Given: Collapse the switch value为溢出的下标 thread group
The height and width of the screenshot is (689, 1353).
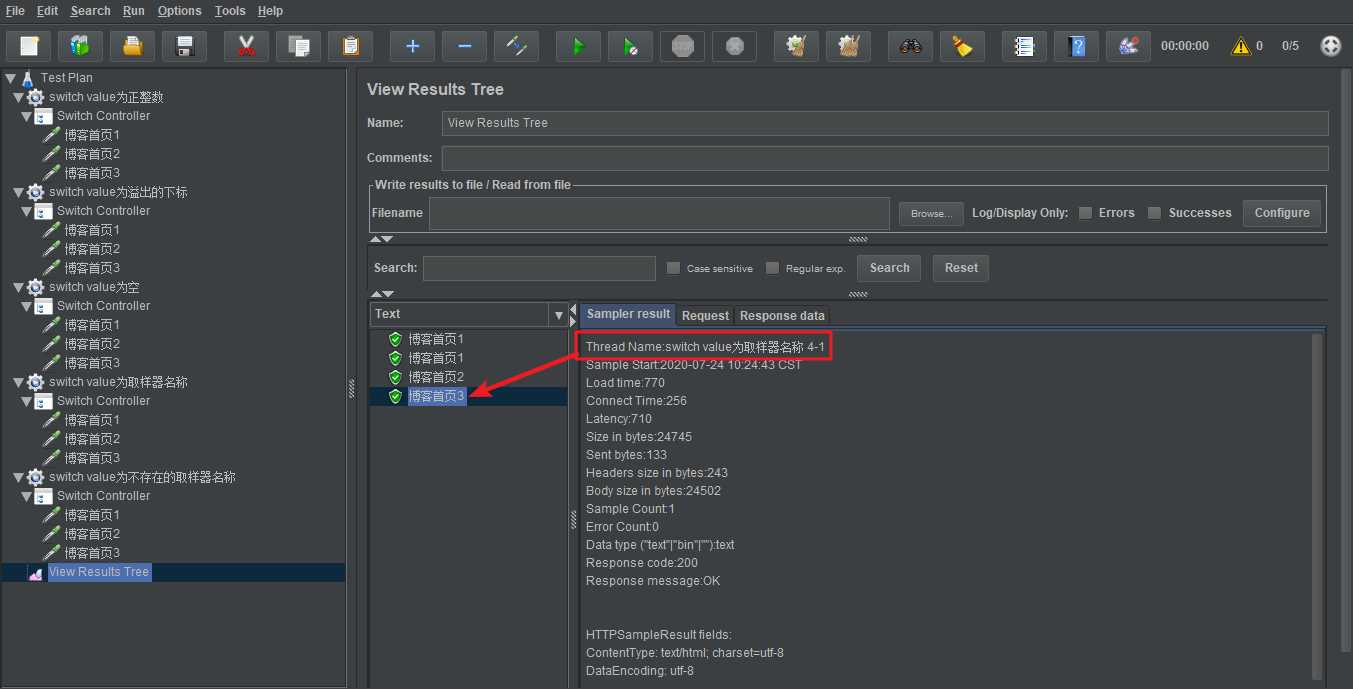Looking at the screenshot, I should pyautogui.click(x=18, y=192).
